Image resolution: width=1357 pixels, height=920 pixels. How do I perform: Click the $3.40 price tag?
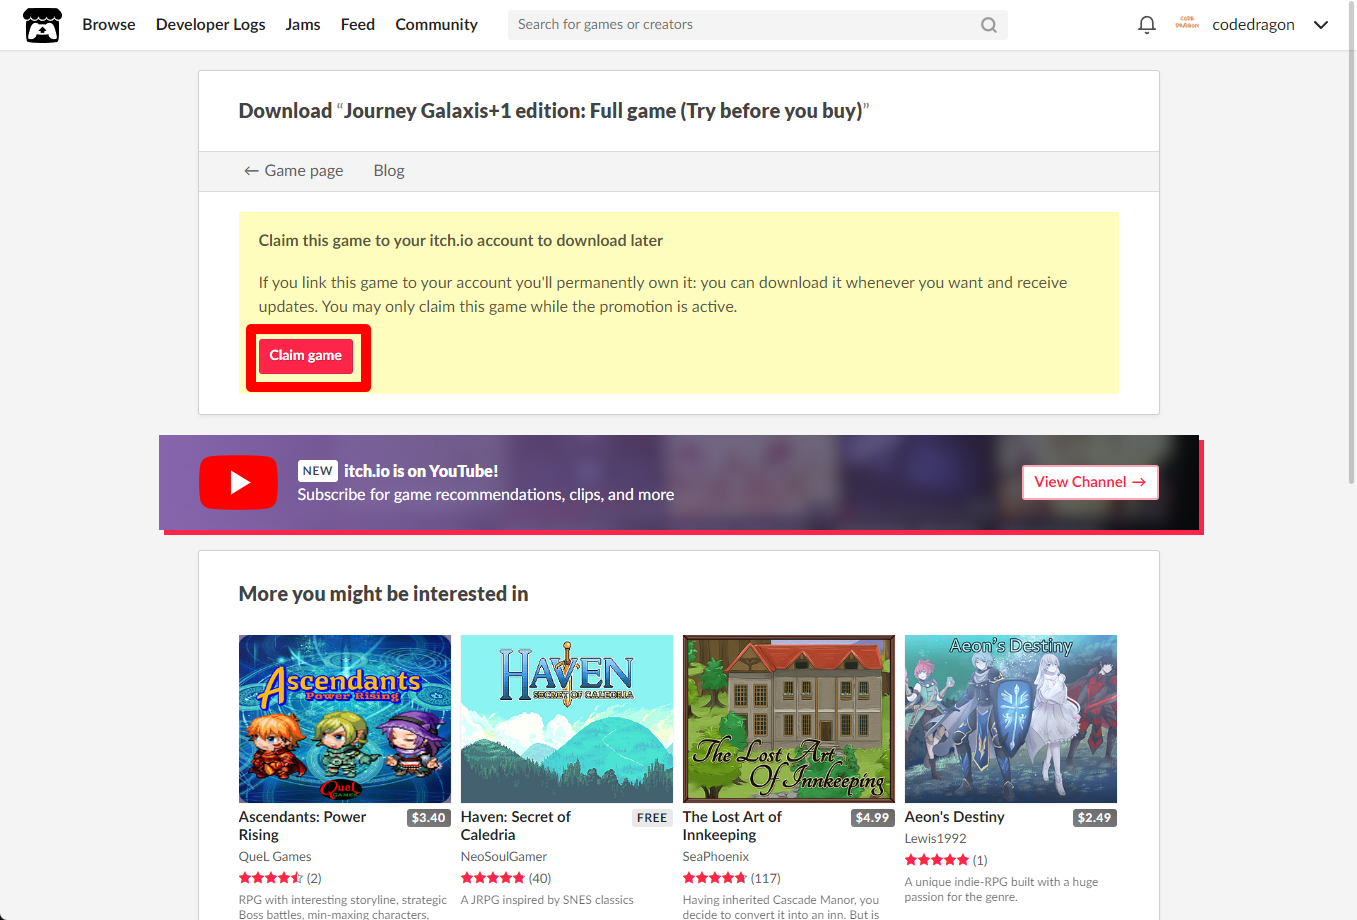coord(429,818)
